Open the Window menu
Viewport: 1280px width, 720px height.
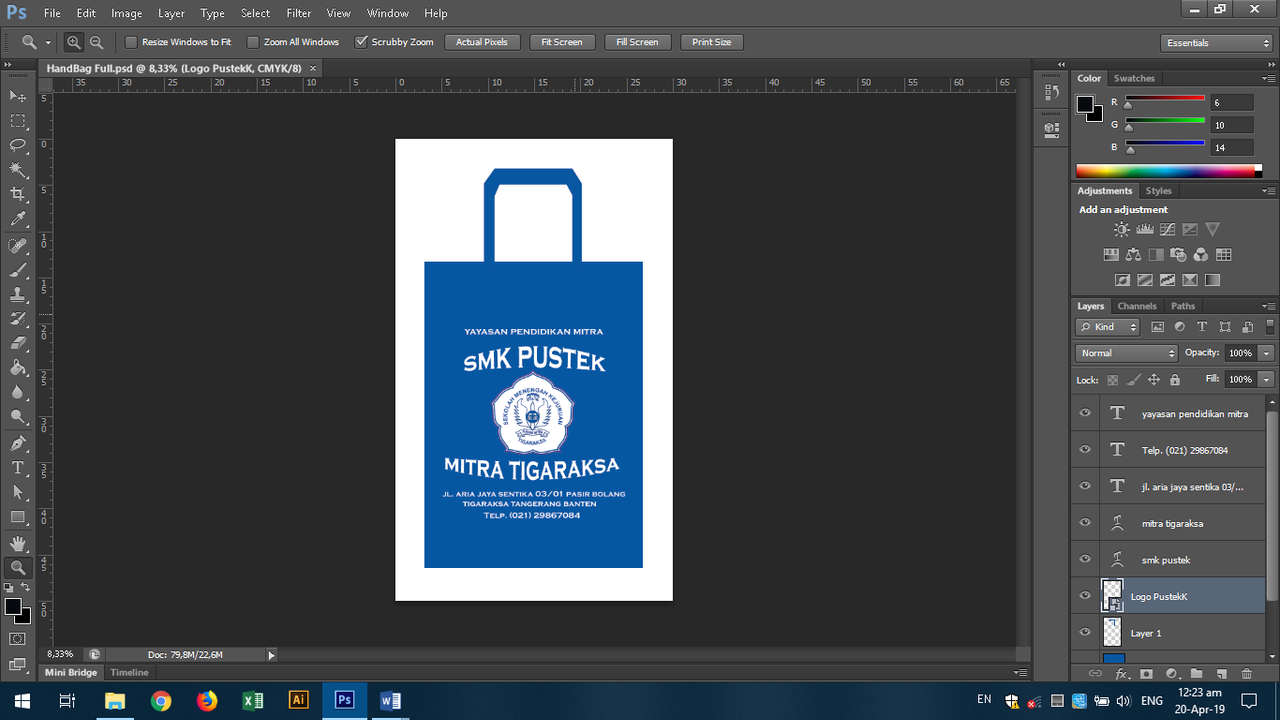click(x=387, y=13)
